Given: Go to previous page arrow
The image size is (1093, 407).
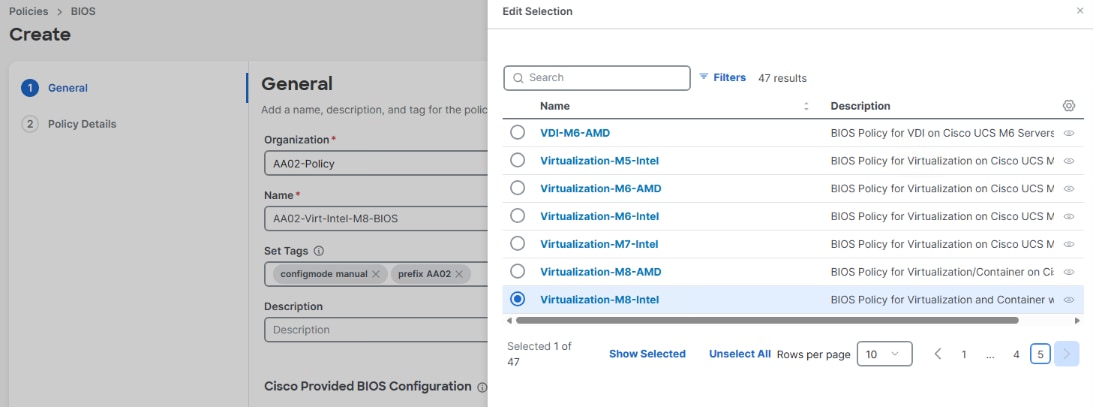Looking at the screenshot, I should click(938, 354).
